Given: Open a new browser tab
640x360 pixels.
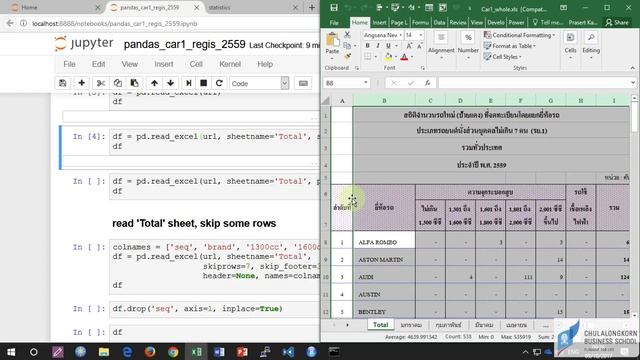Looking at the screenshot, I should pos(312,7).
